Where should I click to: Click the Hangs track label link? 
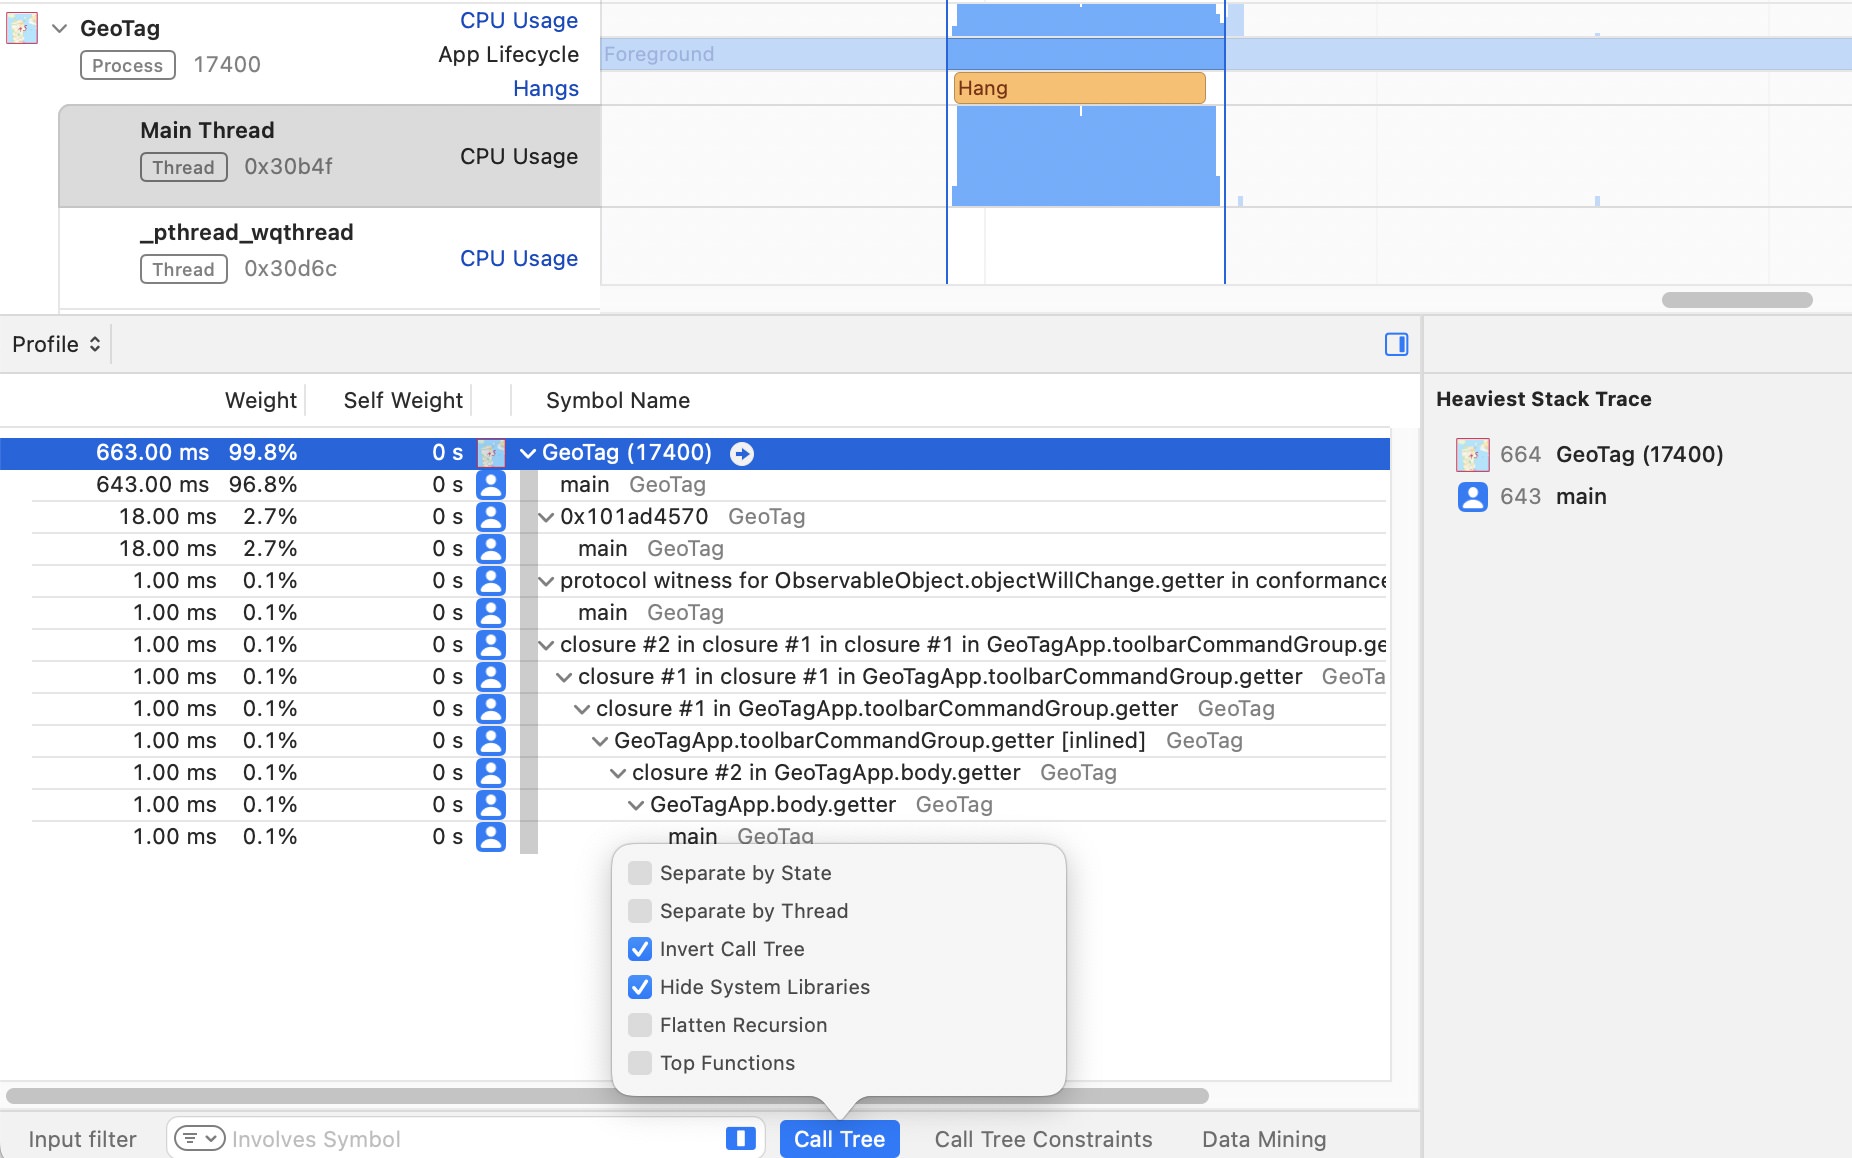click(545, 88)
